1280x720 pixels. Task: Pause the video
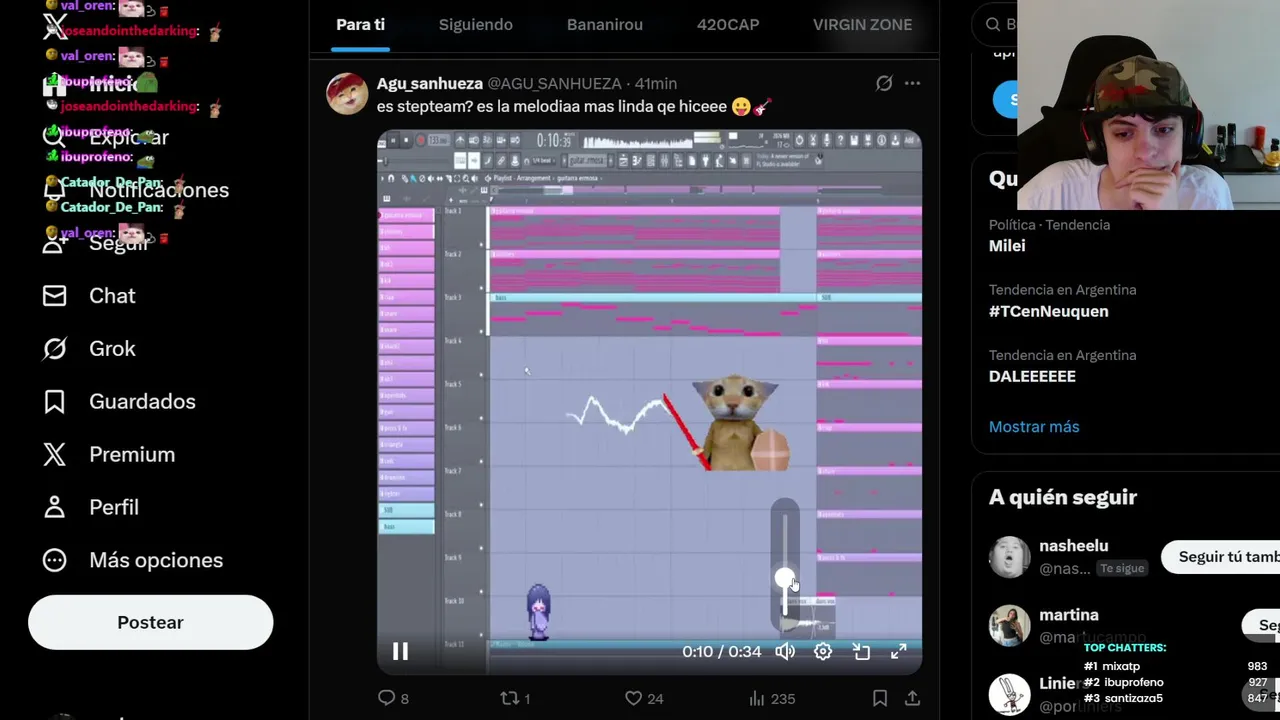400,652
